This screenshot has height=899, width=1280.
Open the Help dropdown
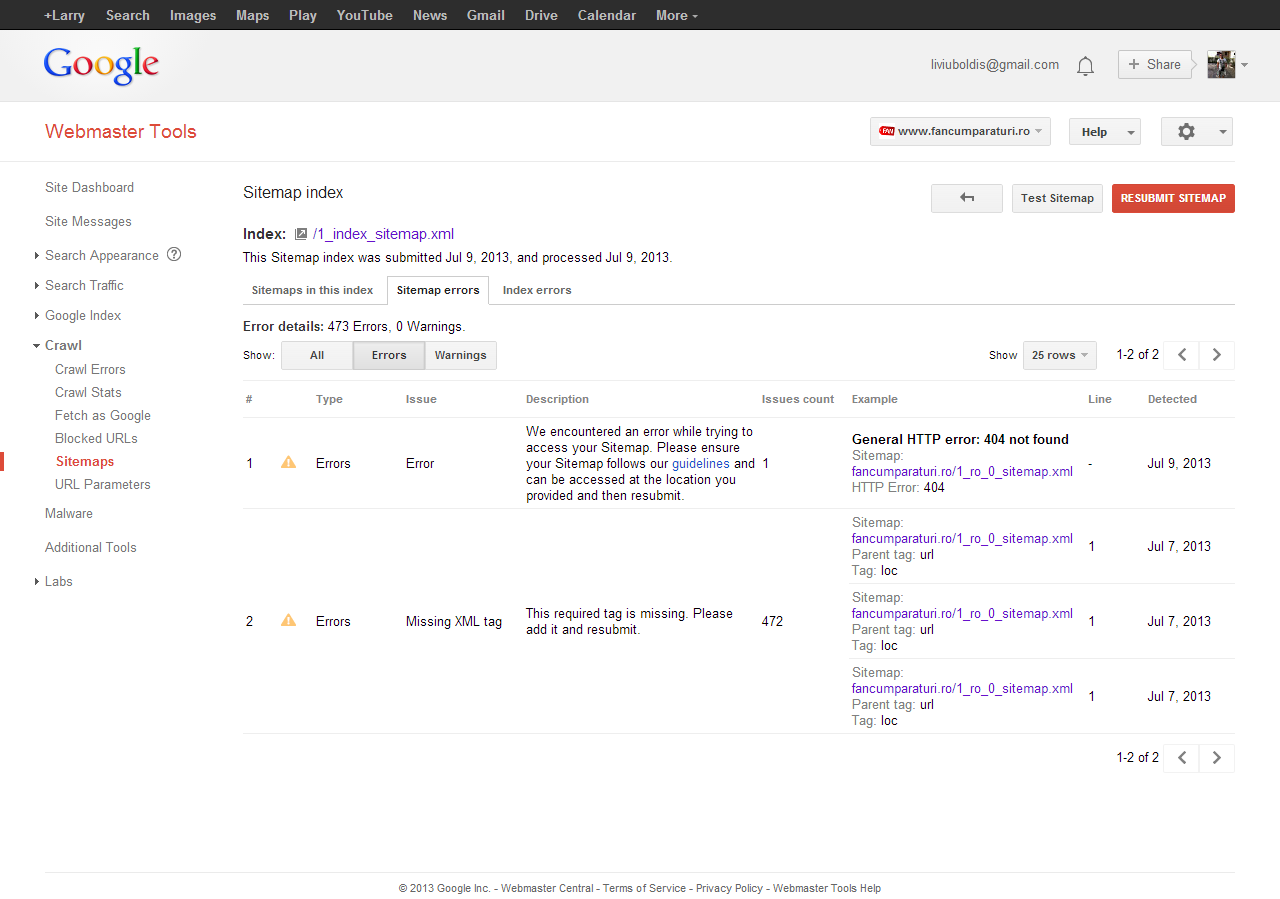click(1104, 132)
